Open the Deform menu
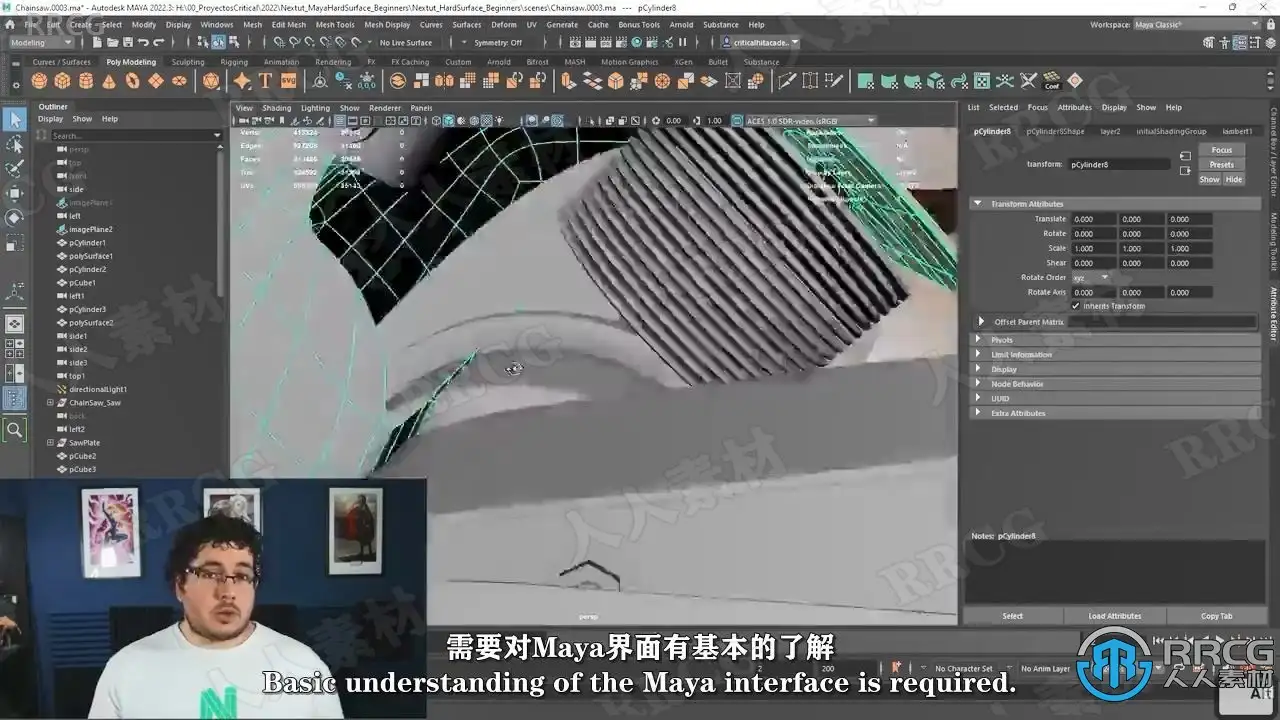The width and height of the screenshot is (1280, 720). point(504,24)
